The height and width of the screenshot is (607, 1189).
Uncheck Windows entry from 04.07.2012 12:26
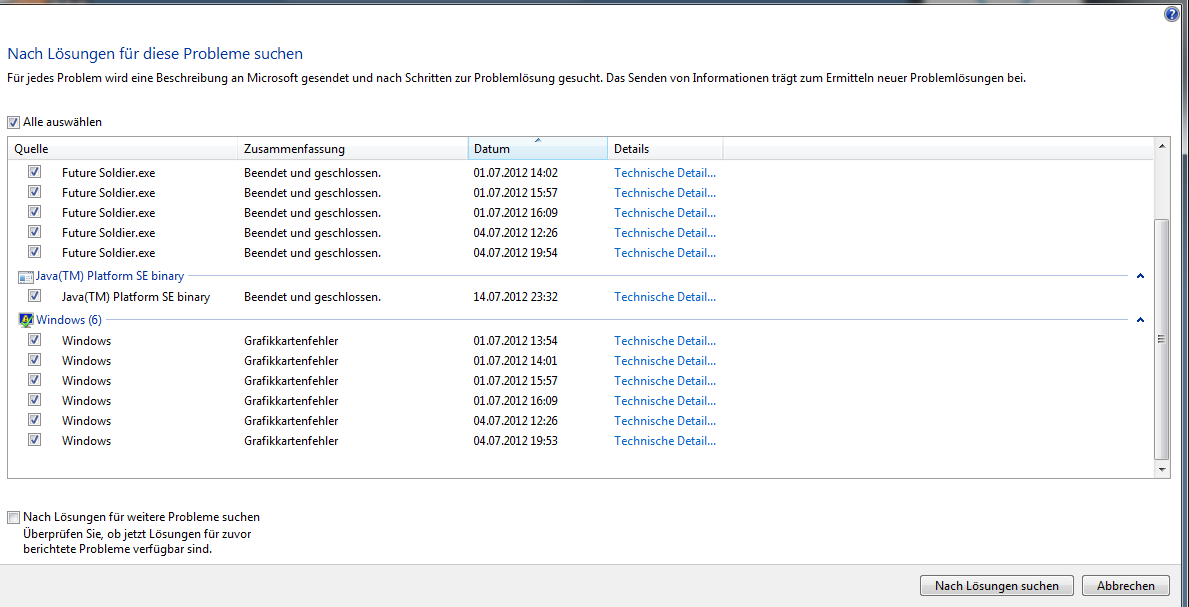(x=34, y=420)
